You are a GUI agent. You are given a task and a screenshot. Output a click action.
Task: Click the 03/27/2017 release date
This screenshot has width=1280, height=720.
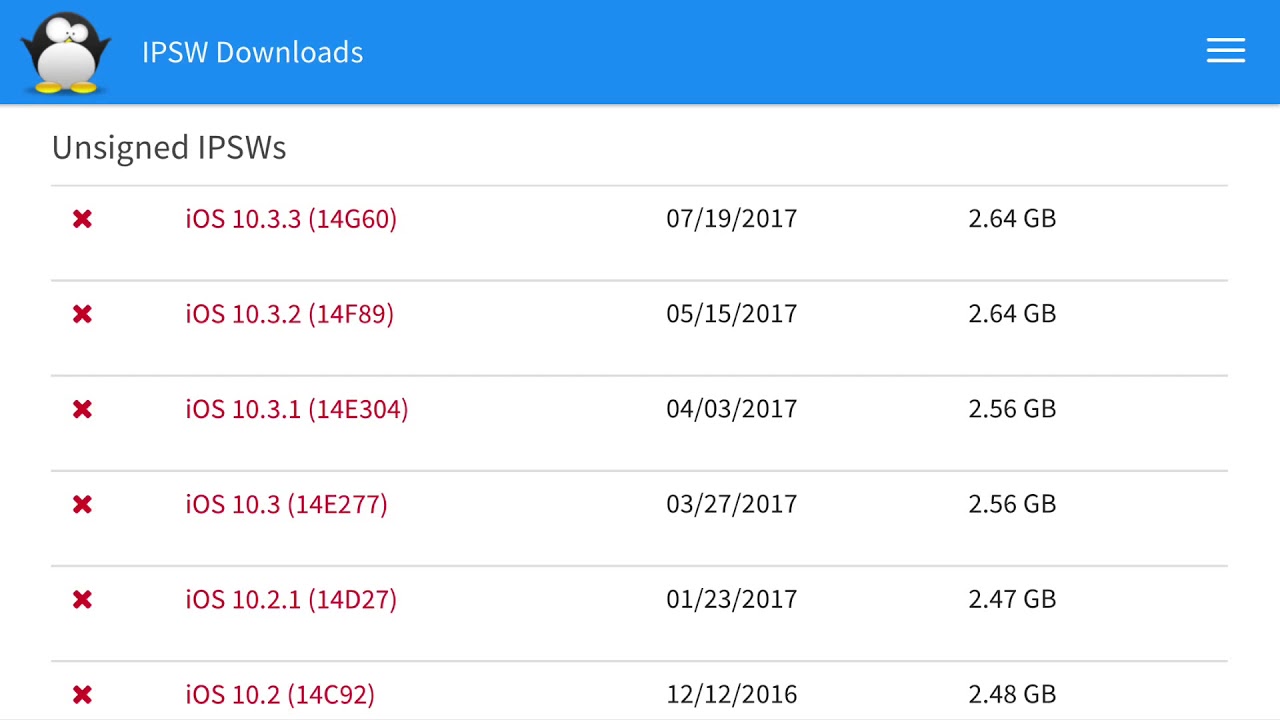[731, 504]
